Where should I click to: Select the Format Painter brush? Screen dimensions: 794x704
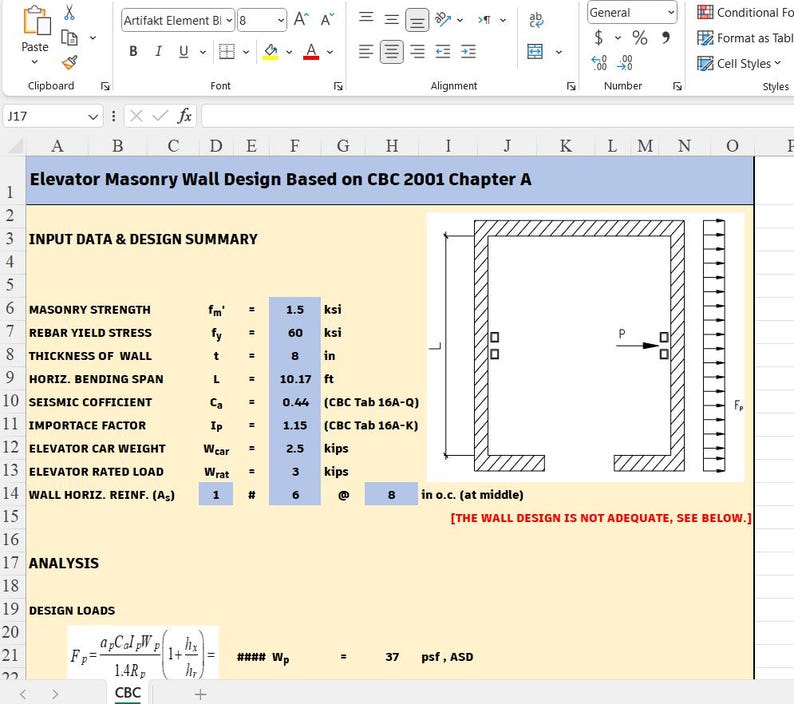69,62
